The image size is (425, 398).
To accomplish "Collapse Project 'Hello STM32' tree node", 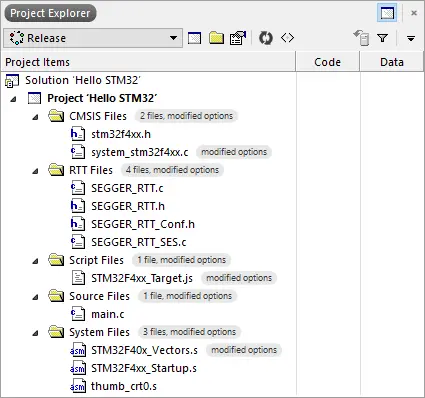I will 13,99.
